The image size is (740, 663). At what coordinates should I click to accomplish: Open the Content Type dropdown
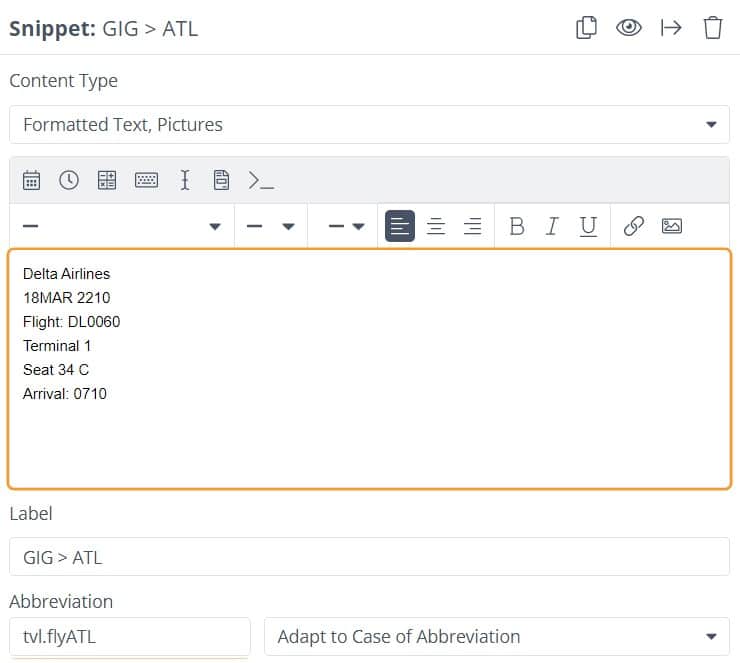click(370, 125)
